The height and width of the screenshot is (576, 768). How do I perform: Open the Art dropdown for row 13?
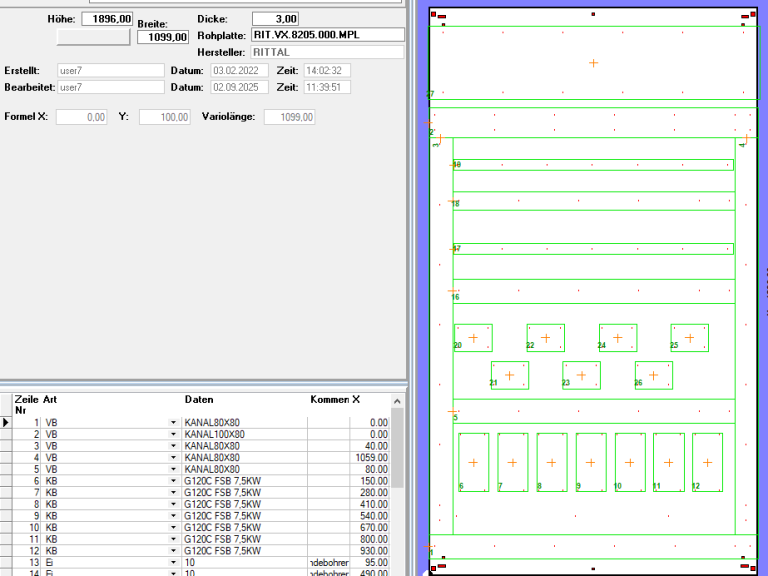pyautogui.click(x=174, y=562)
